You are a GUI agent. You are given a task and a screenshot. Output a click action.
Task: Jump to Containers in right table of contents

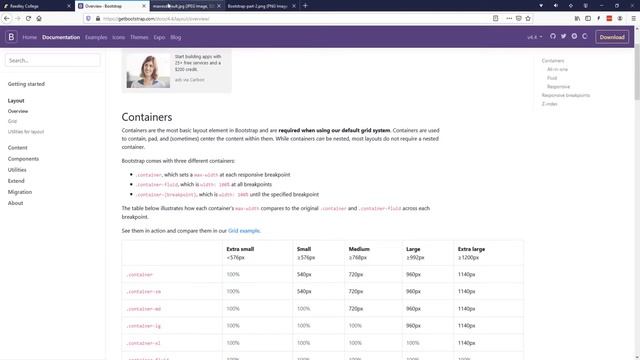click(553, 60)
